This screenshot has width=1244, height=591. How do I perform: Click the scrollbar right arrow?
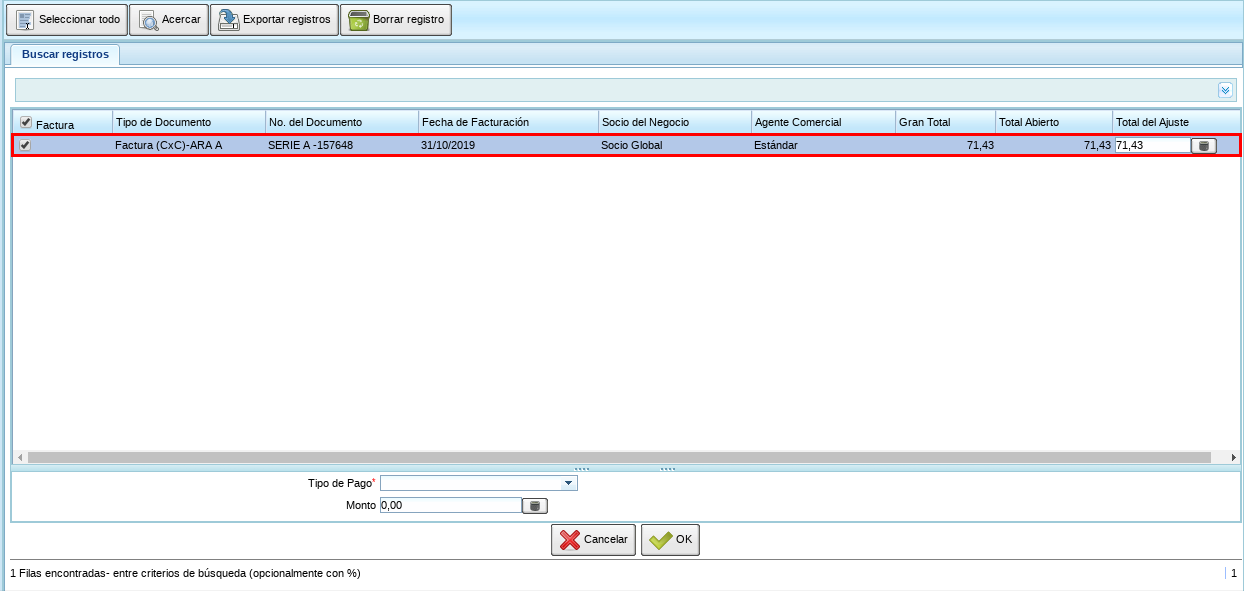pos(1232,457)
